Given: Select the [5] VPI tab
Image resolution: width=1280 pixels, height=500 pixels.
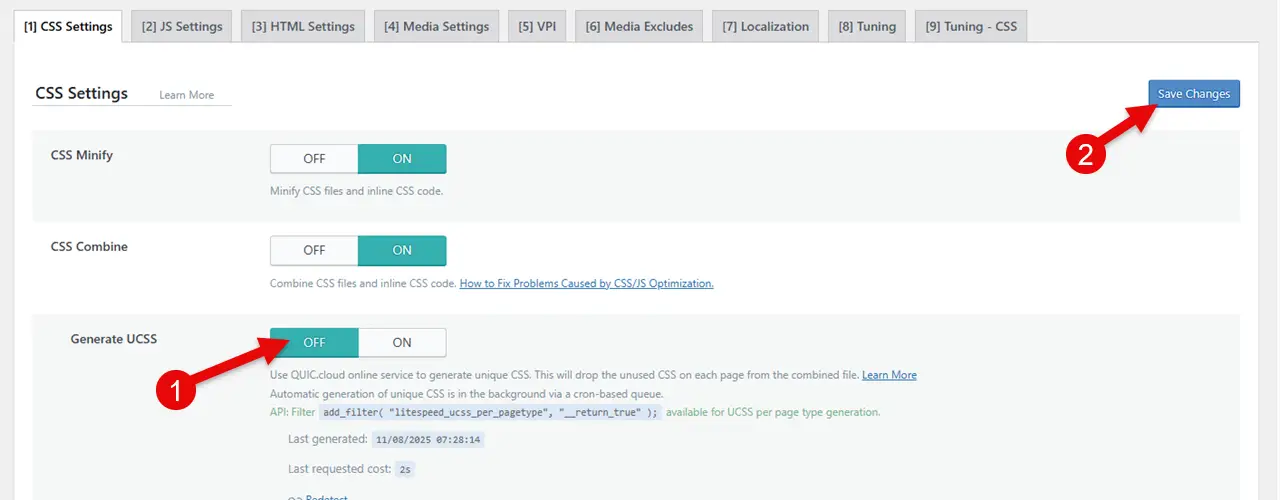Looking at the screenshot, I should [537, 26].
